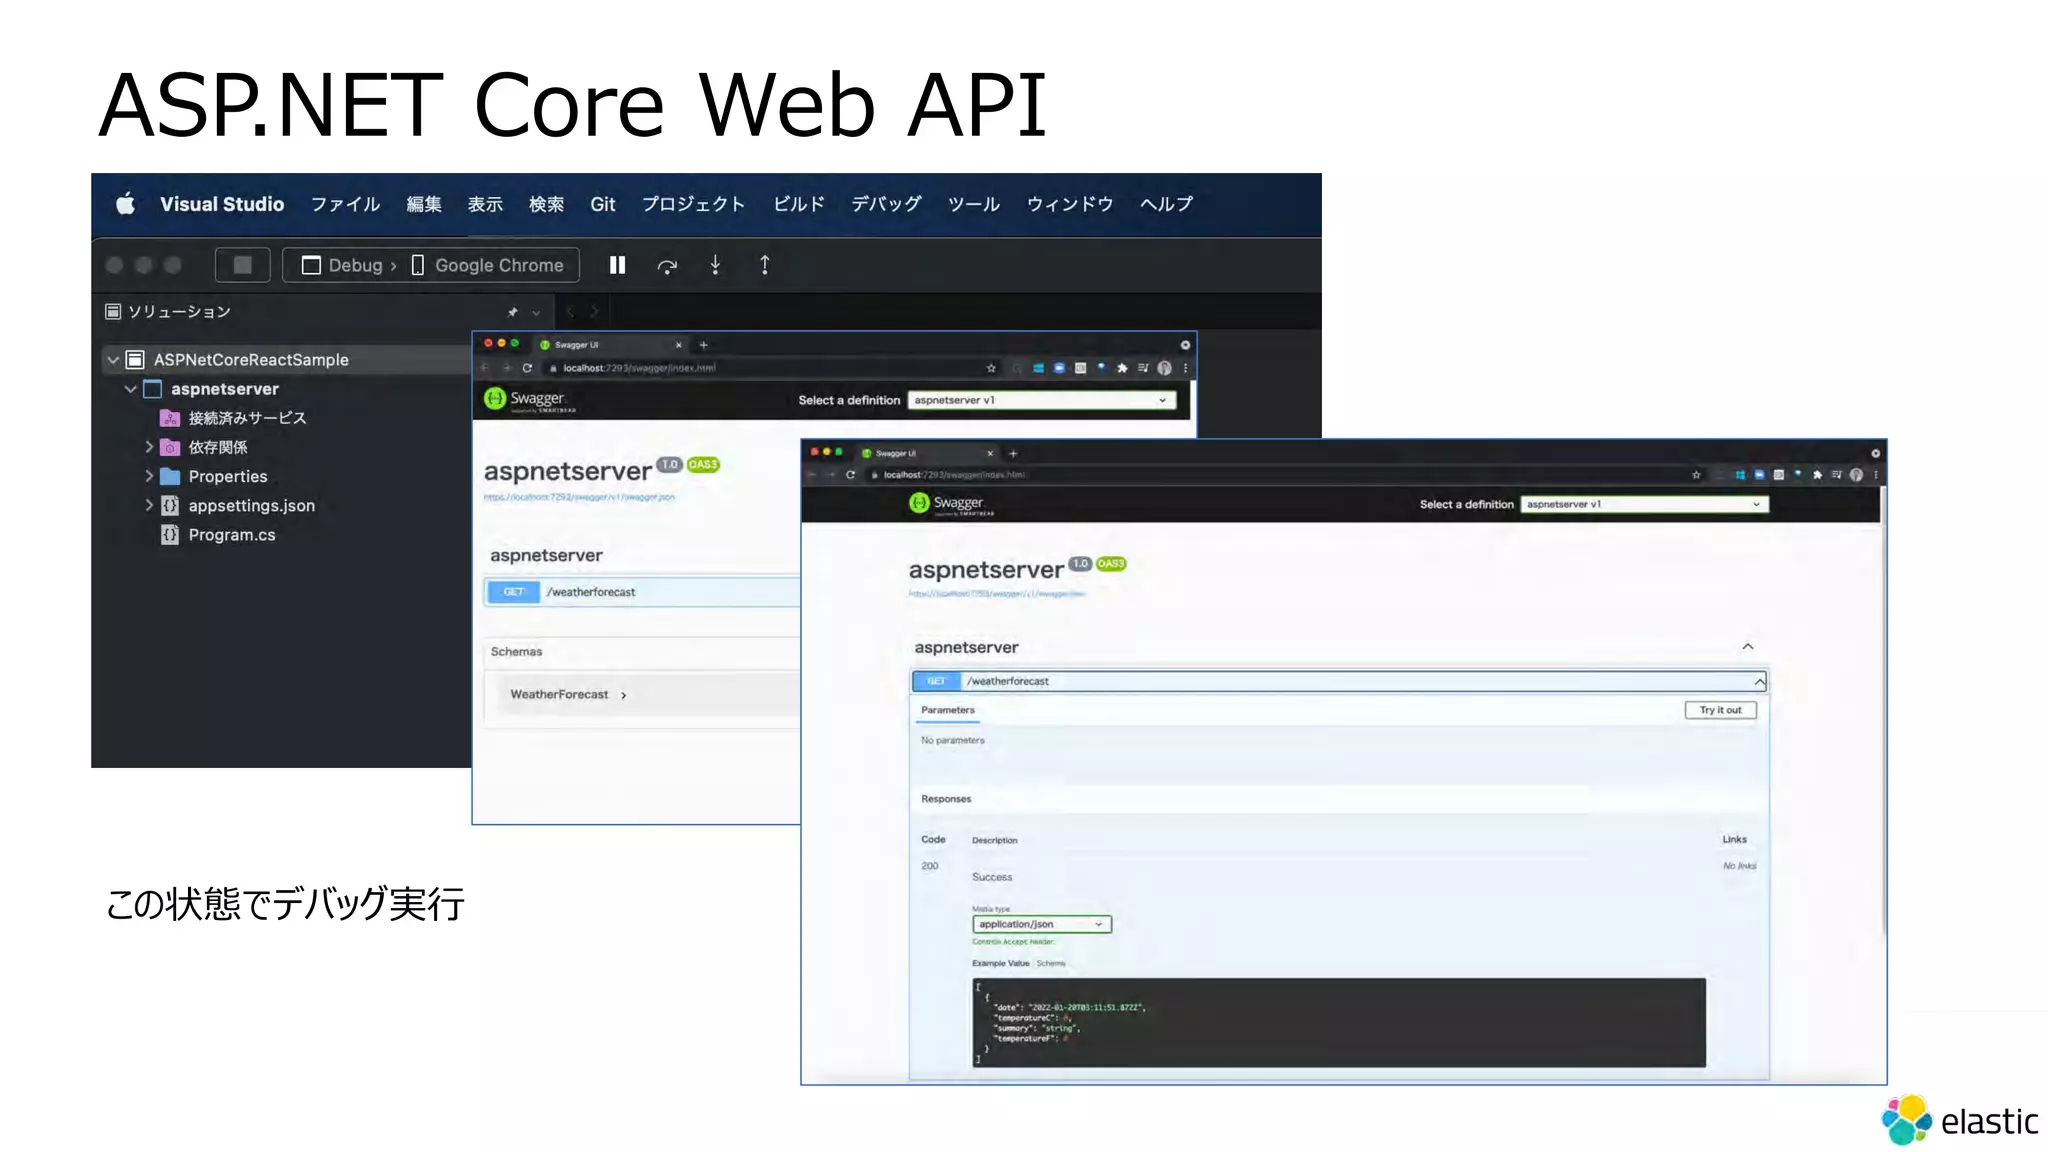
Task: Collapse the aspnetserver project node
Action: (131, 388)
